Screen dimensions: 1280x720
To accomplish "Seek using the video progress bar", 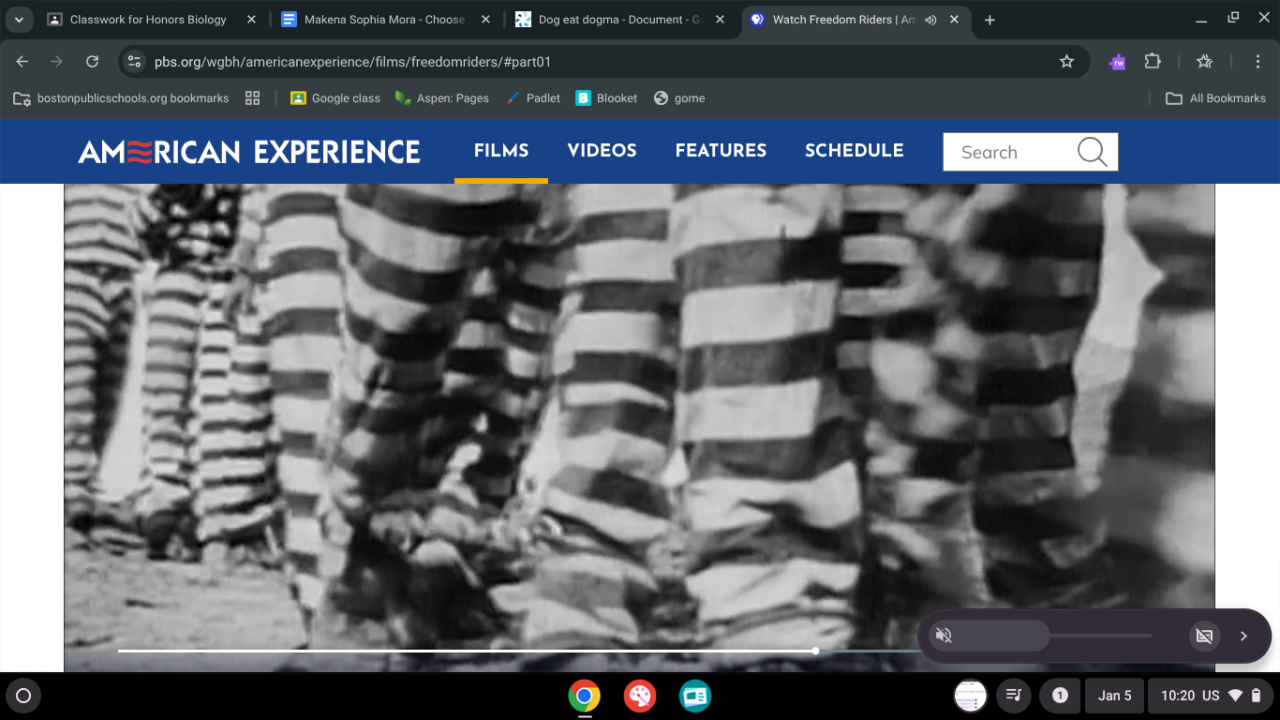I will 518,651.
